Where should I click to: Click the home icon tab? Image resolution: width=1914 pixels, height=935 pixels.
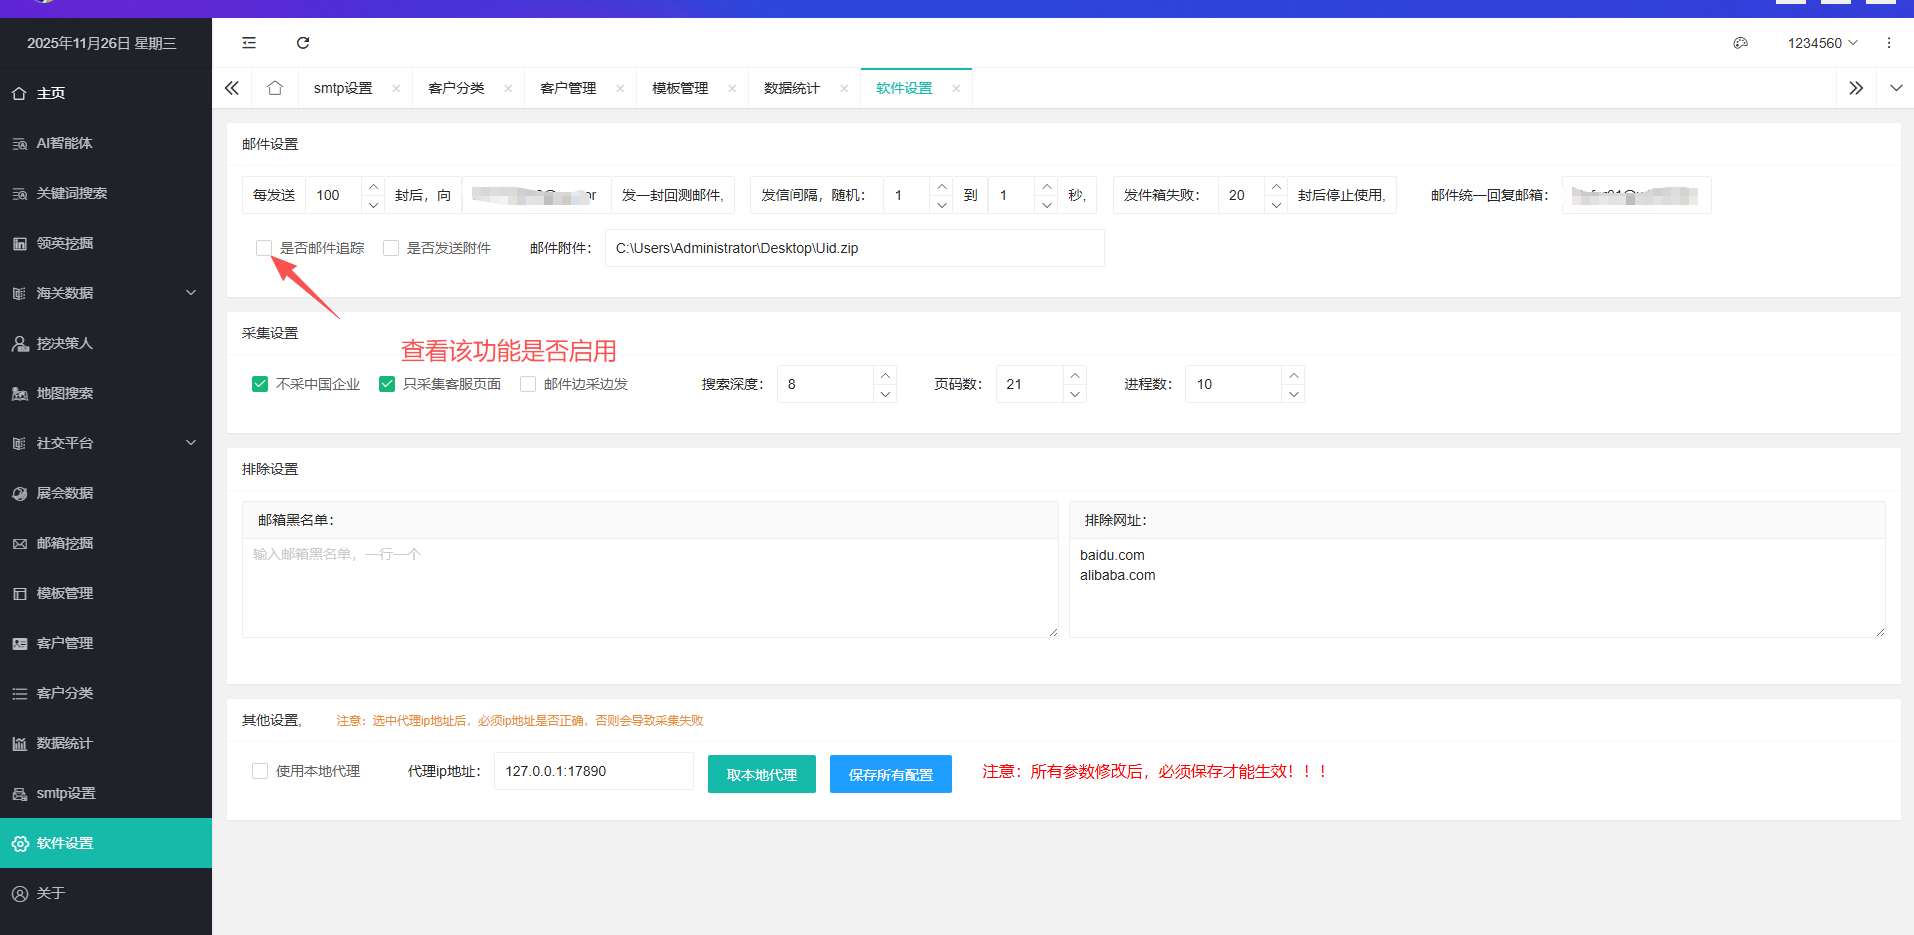click(275, 88)
